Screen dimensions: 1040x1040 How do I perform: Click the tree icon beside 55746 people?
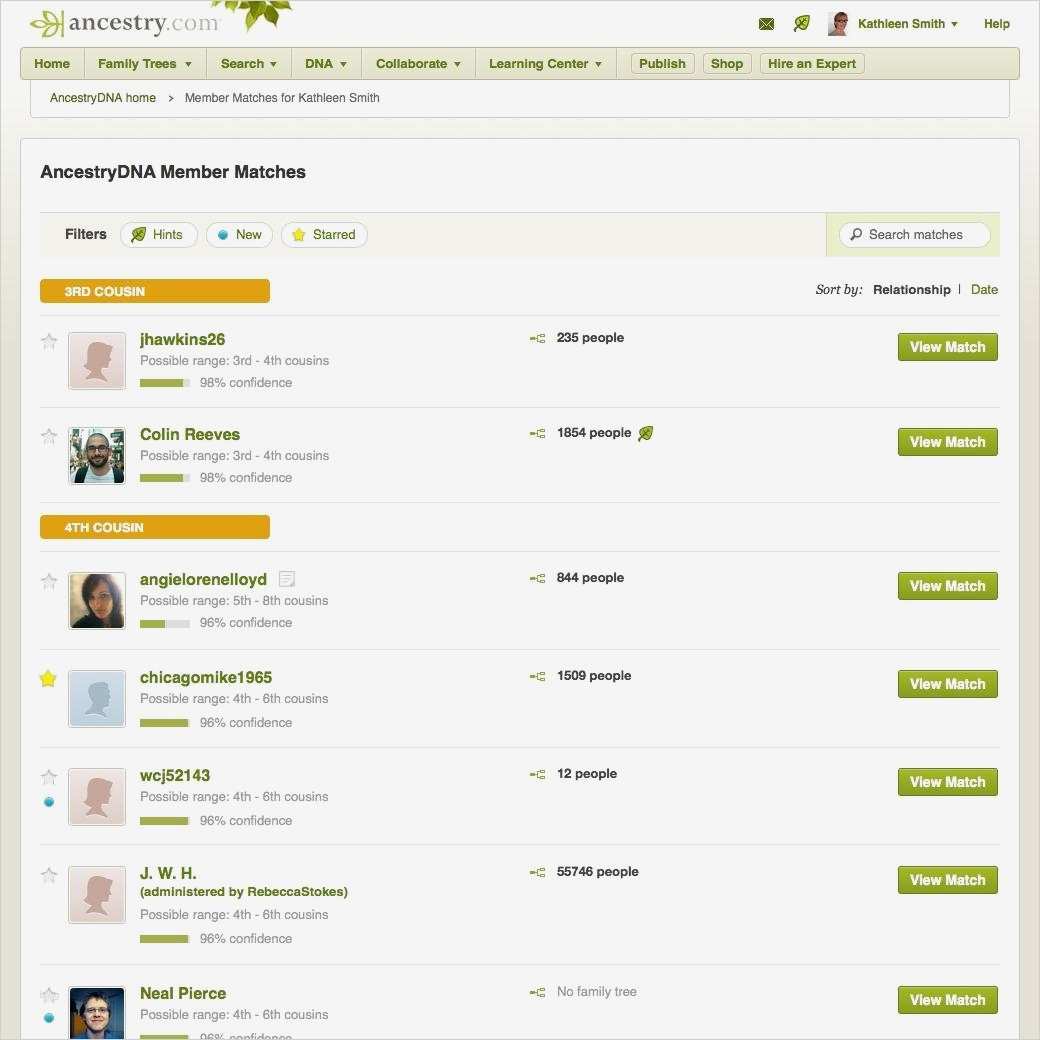pyautogui.click(x=537, y=872)
